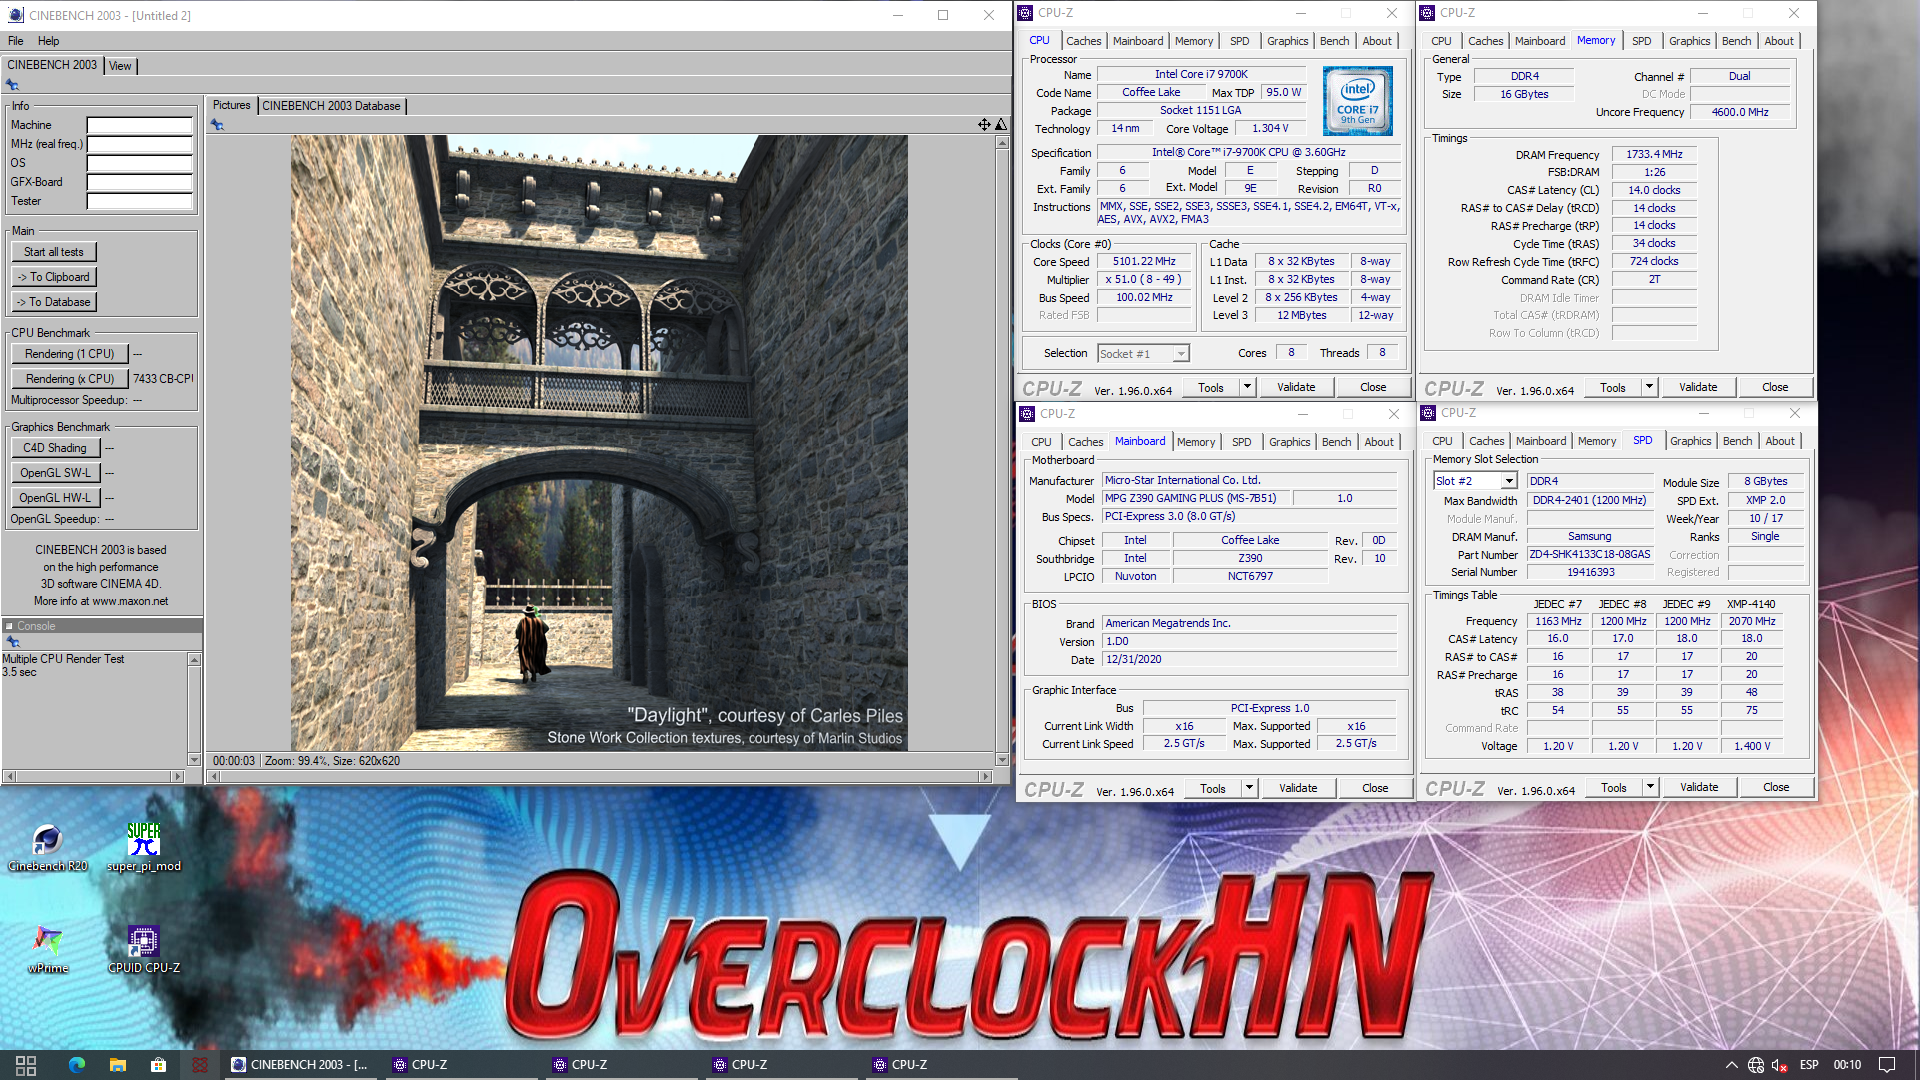Run OpenGL SW-L benchmark
Viewport: 1920px width, 1080px height.
tap(55, 473)
